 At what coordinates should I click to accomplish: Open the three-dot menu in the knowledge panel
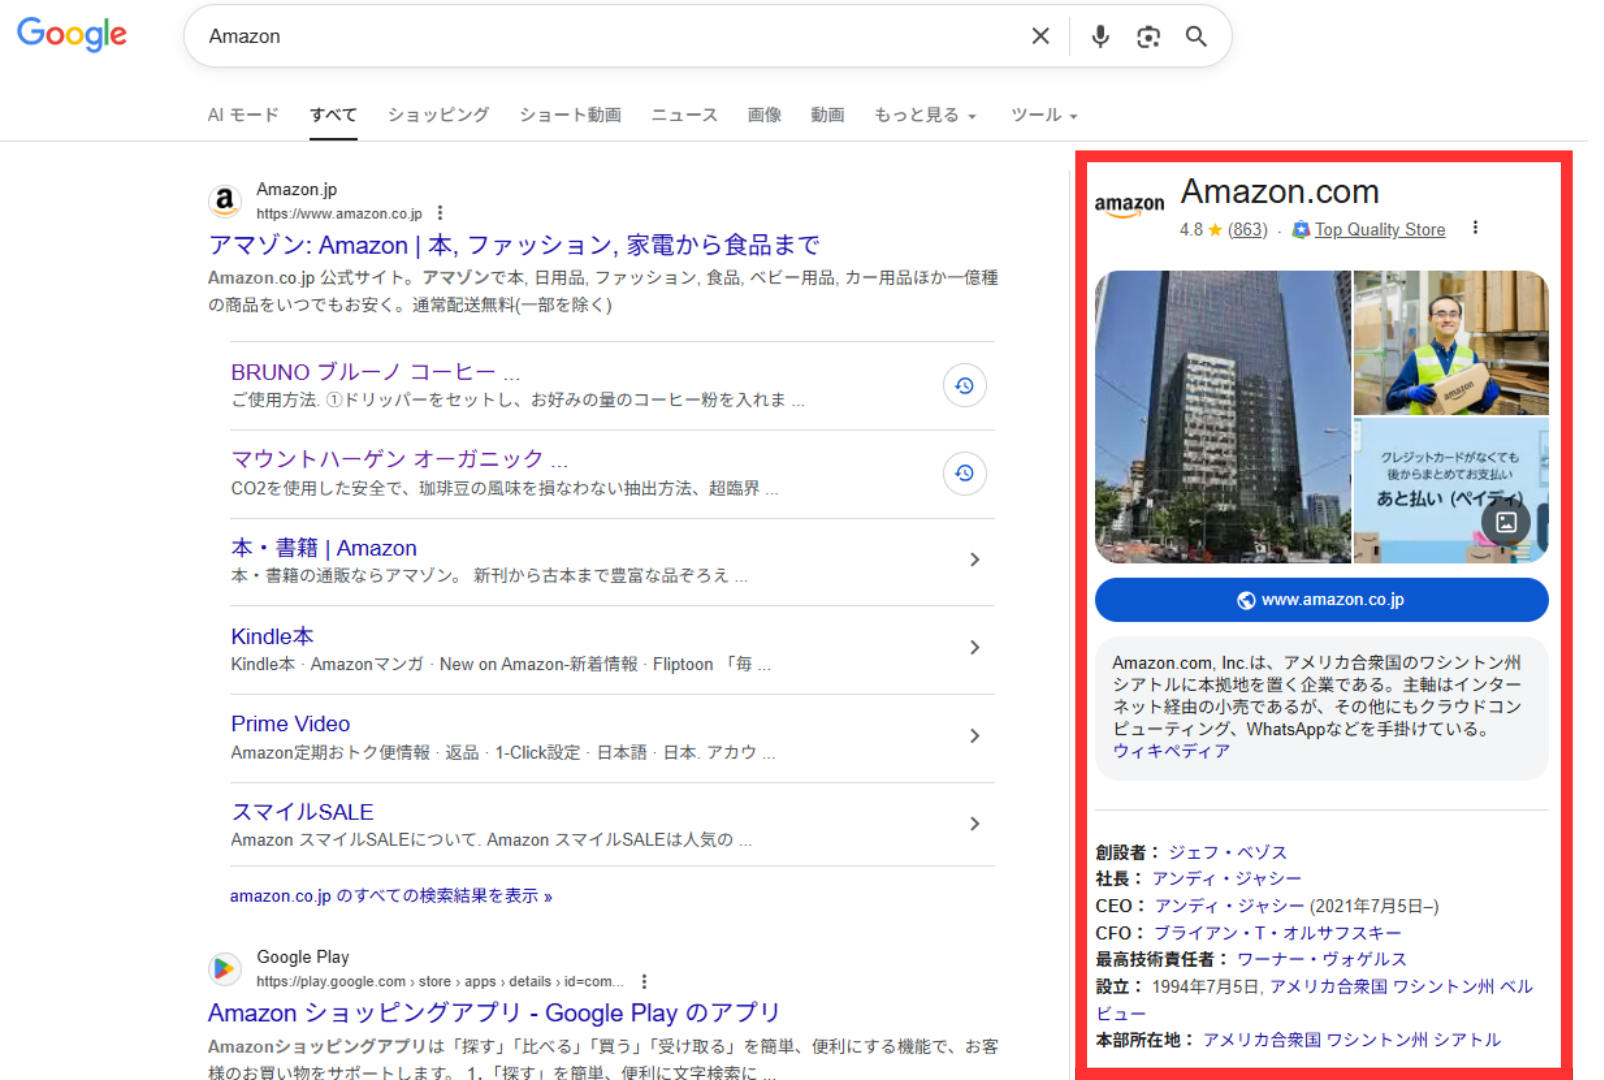tap(1475, 228)
